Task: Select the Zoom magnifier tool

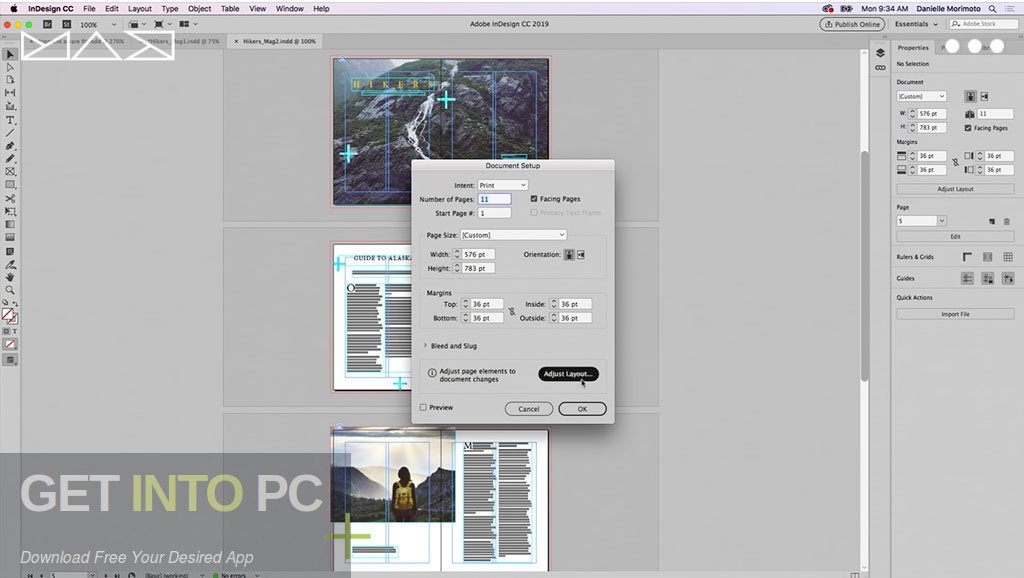Action: tap(10, 290)
